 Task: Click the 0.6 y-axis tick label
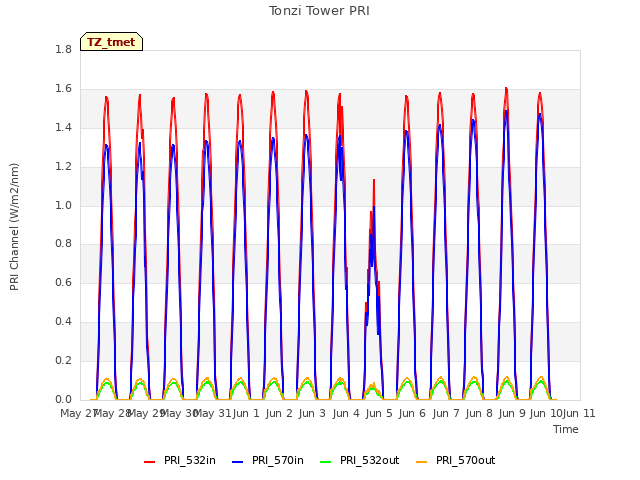coord(63,282)
